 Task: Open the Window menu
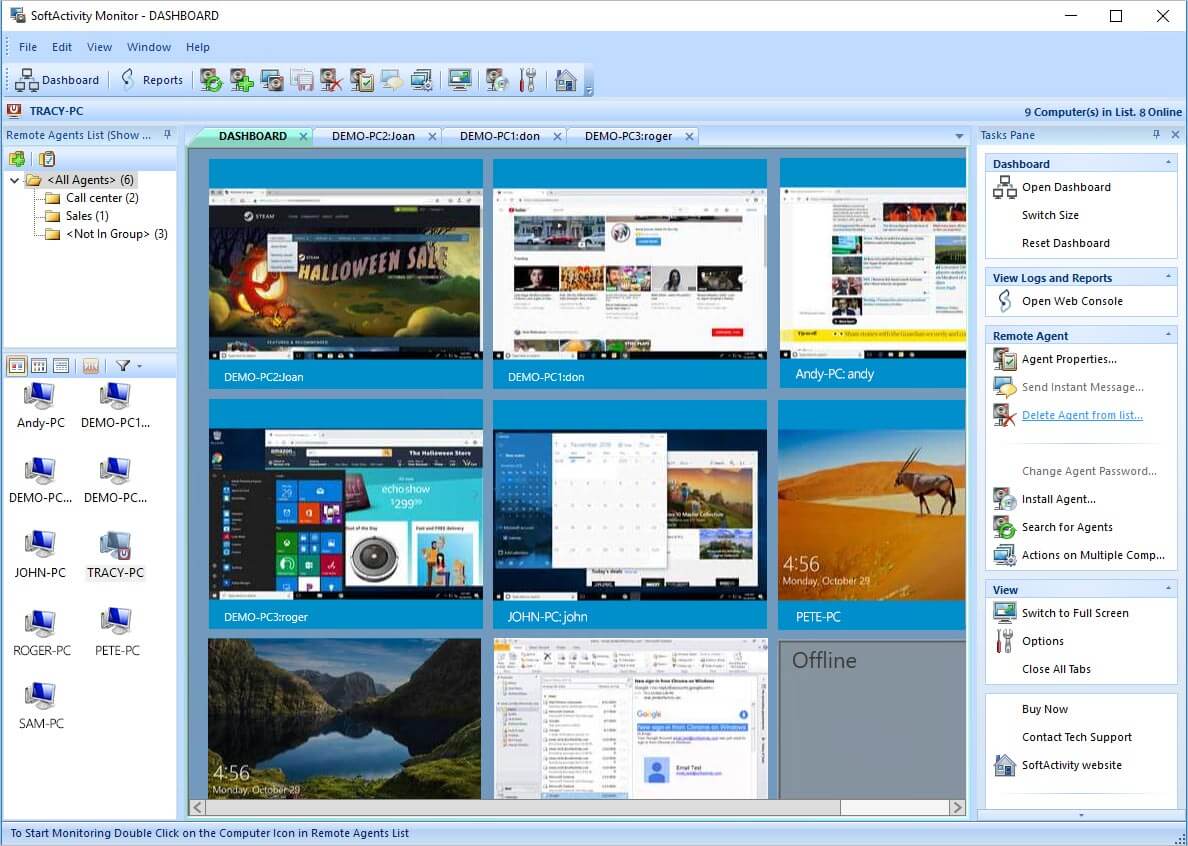148,47
